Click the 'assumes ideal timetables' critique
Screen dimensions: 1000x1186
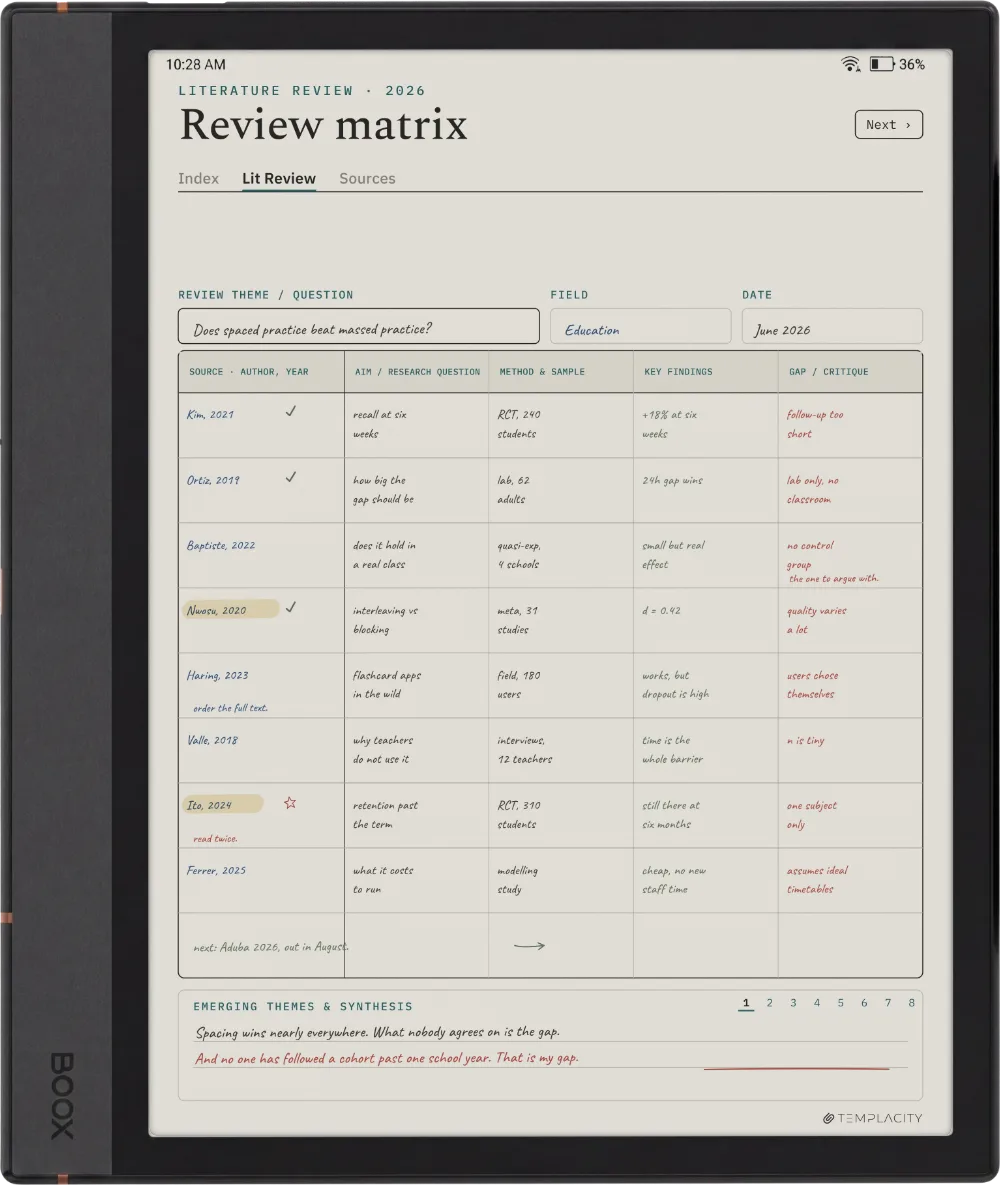coord(817,880)
